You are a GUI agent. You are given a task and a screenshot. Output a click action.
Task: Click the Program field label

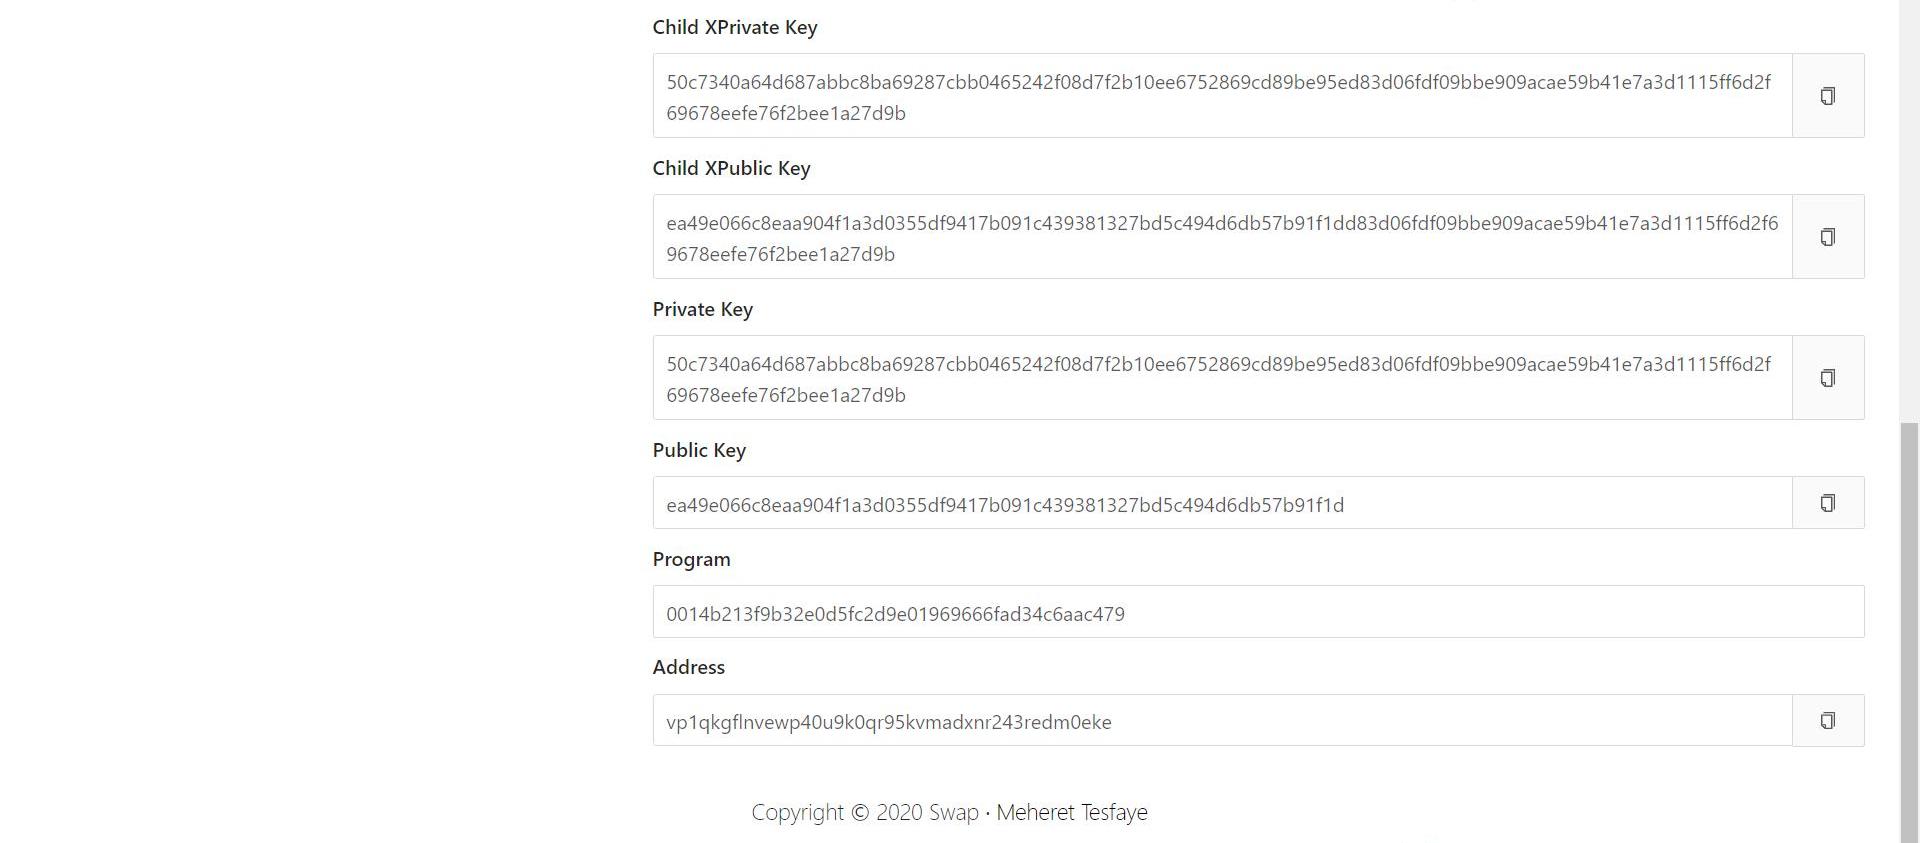[x=691, y=560]
